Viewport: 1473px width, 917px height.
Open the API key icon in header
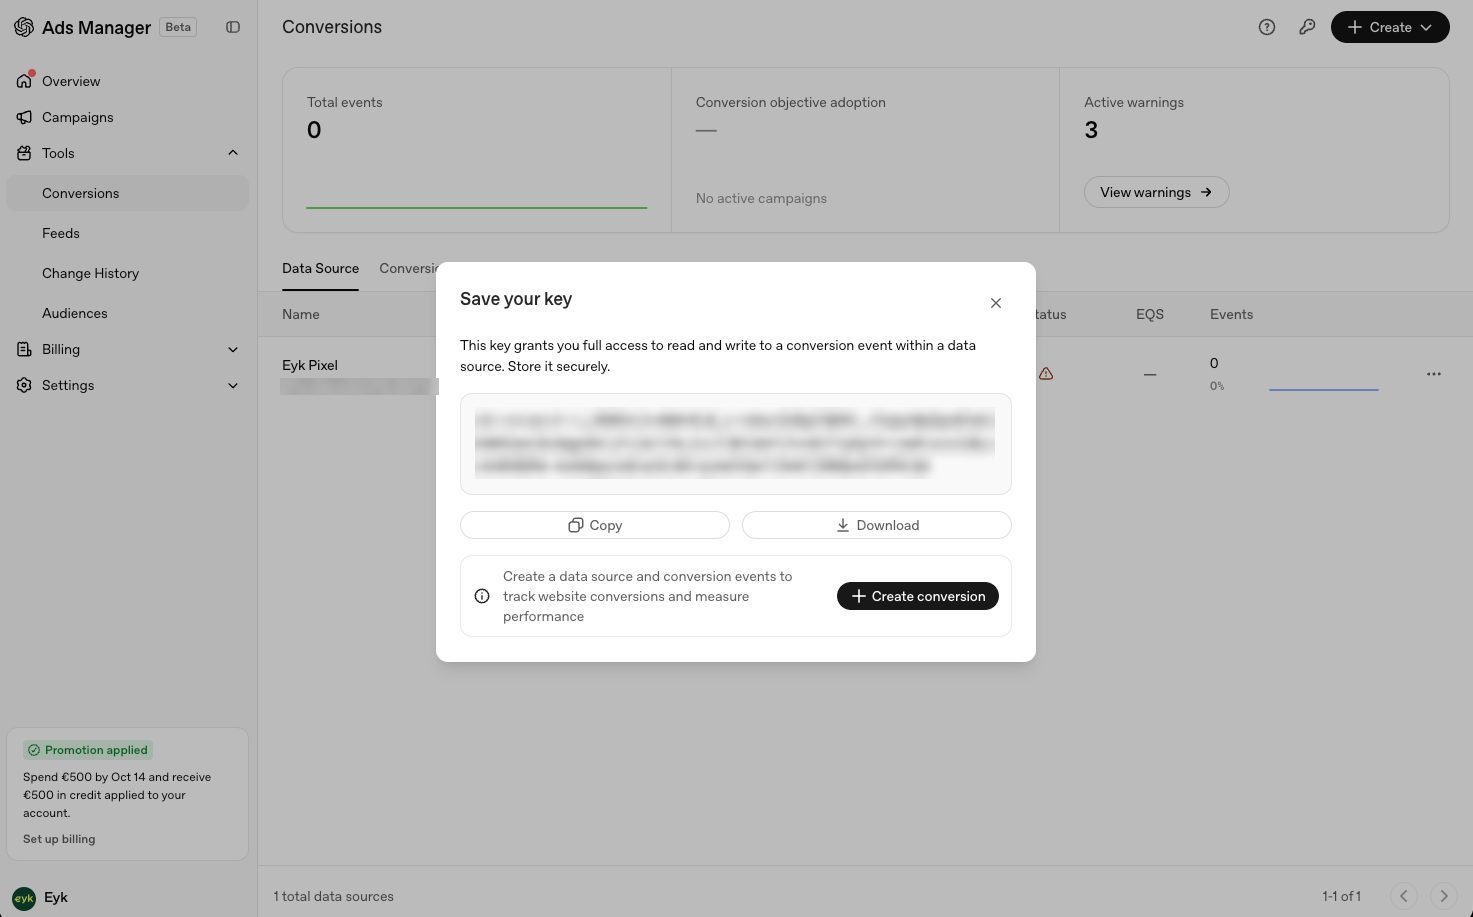click(1307, 27)
